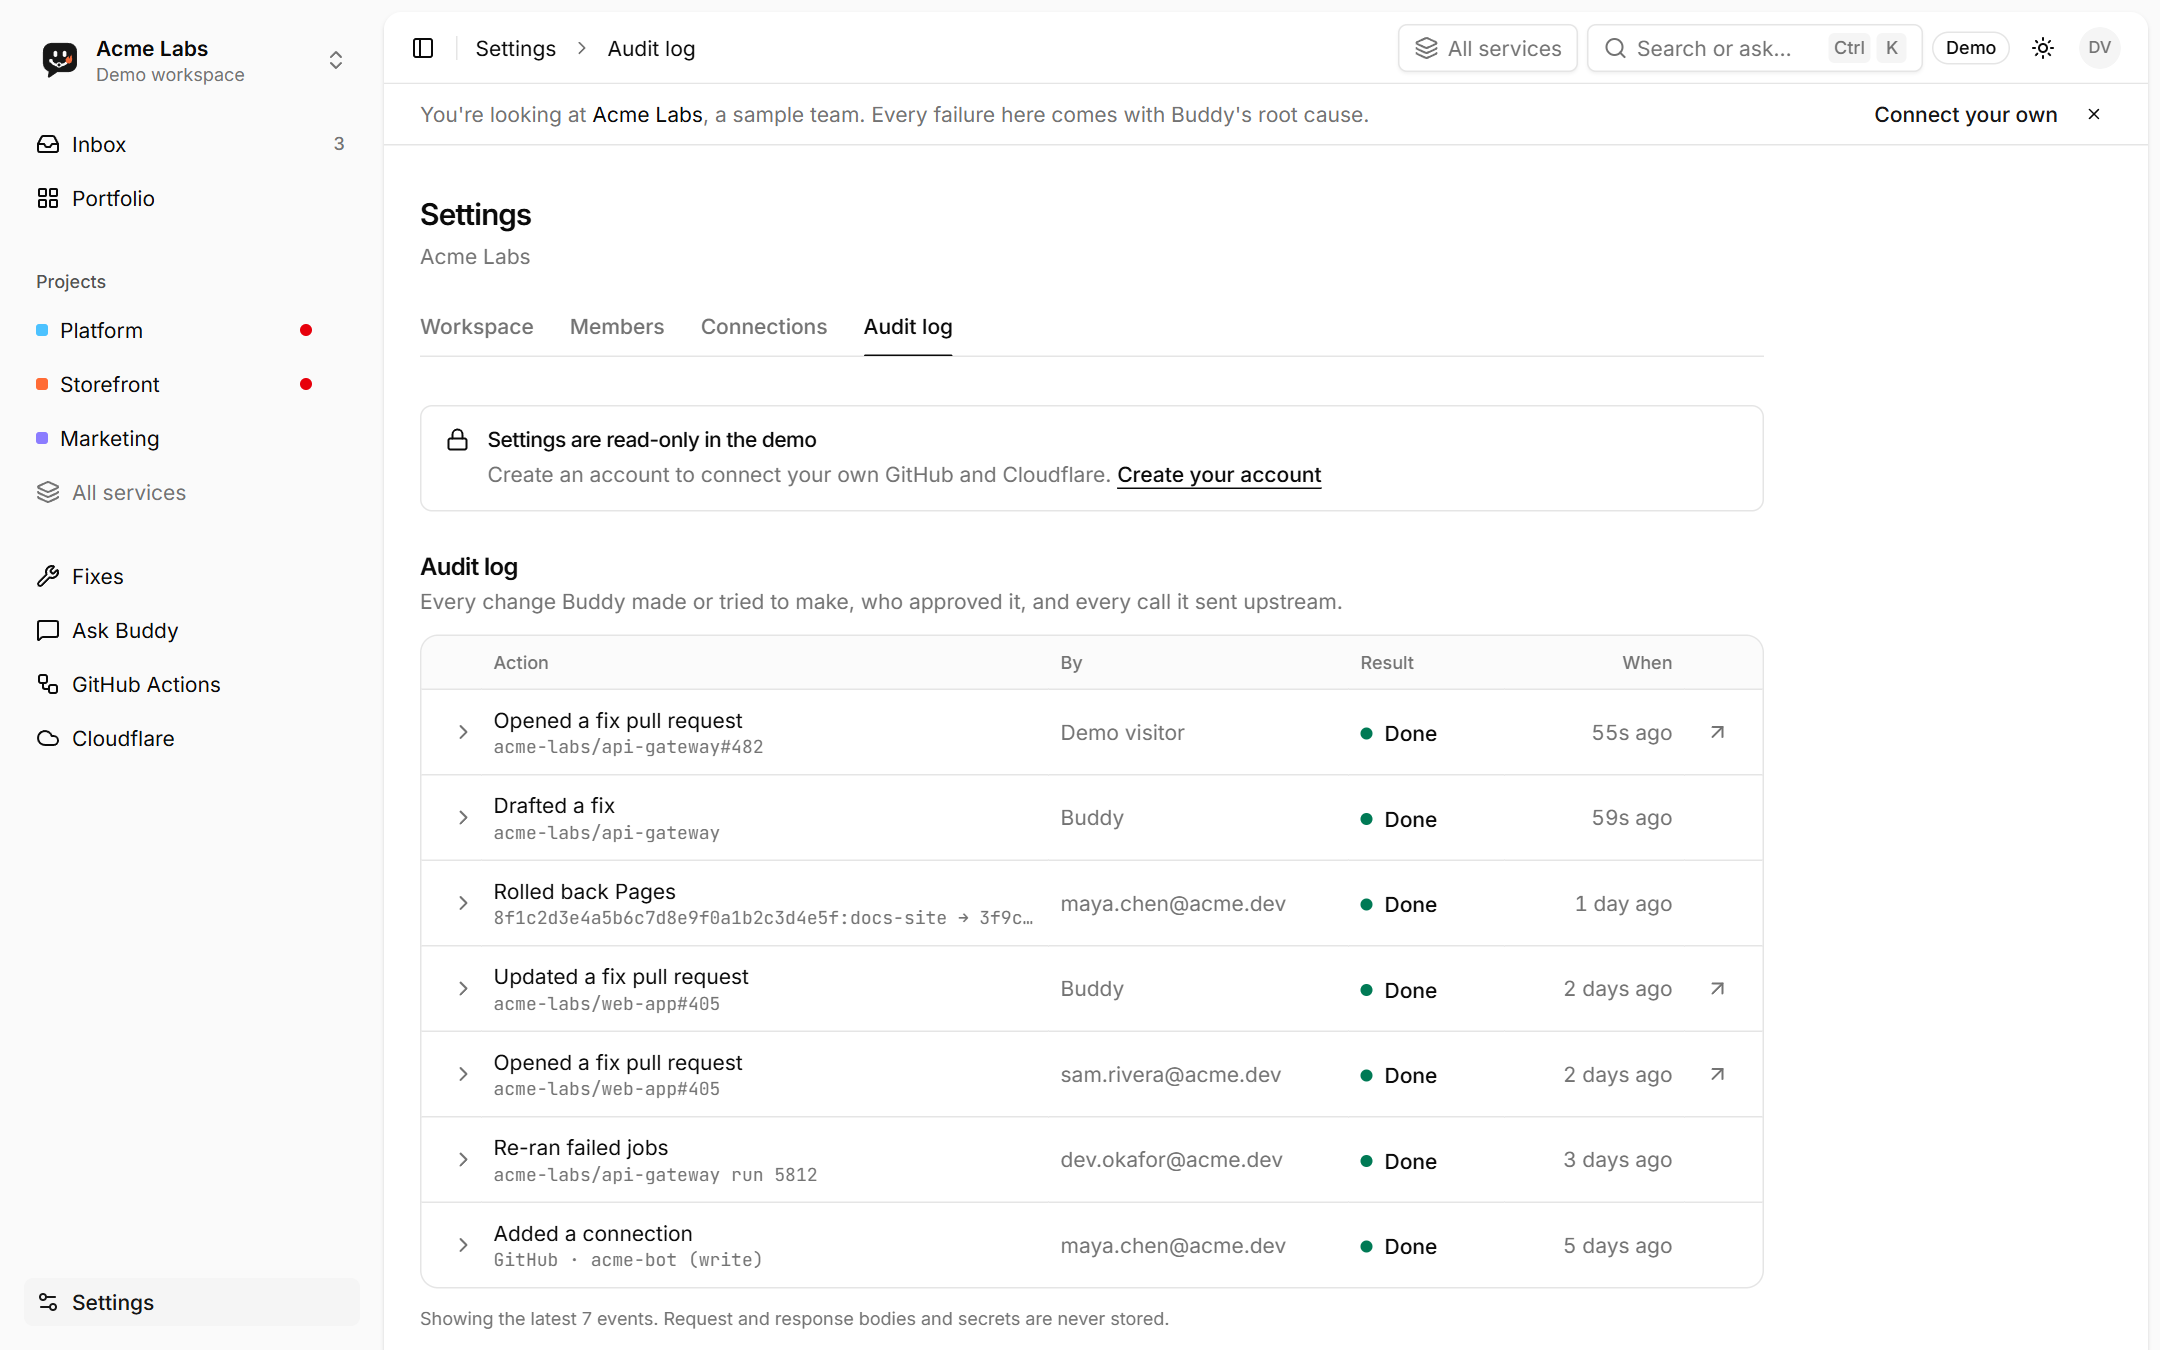The image size is (2160, 1350).
Task: Expand Updated a fix pull request row
Action: click(463, 989)
